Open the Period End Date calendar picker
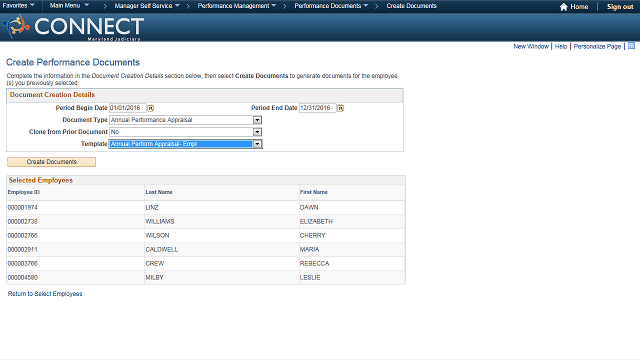This screenshot has height=360, width=640. point(340,108)
